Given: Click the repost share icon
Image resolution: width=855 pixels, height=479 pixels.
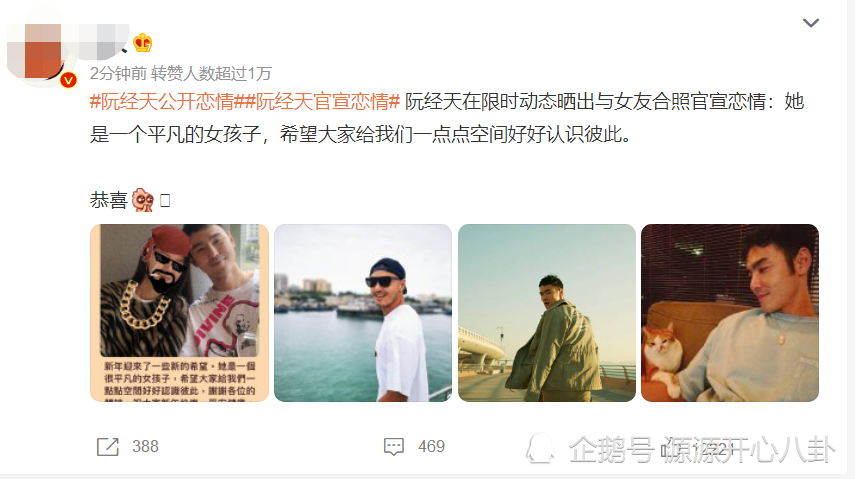Looking at the screenshot, I should [x=107, y=447].
